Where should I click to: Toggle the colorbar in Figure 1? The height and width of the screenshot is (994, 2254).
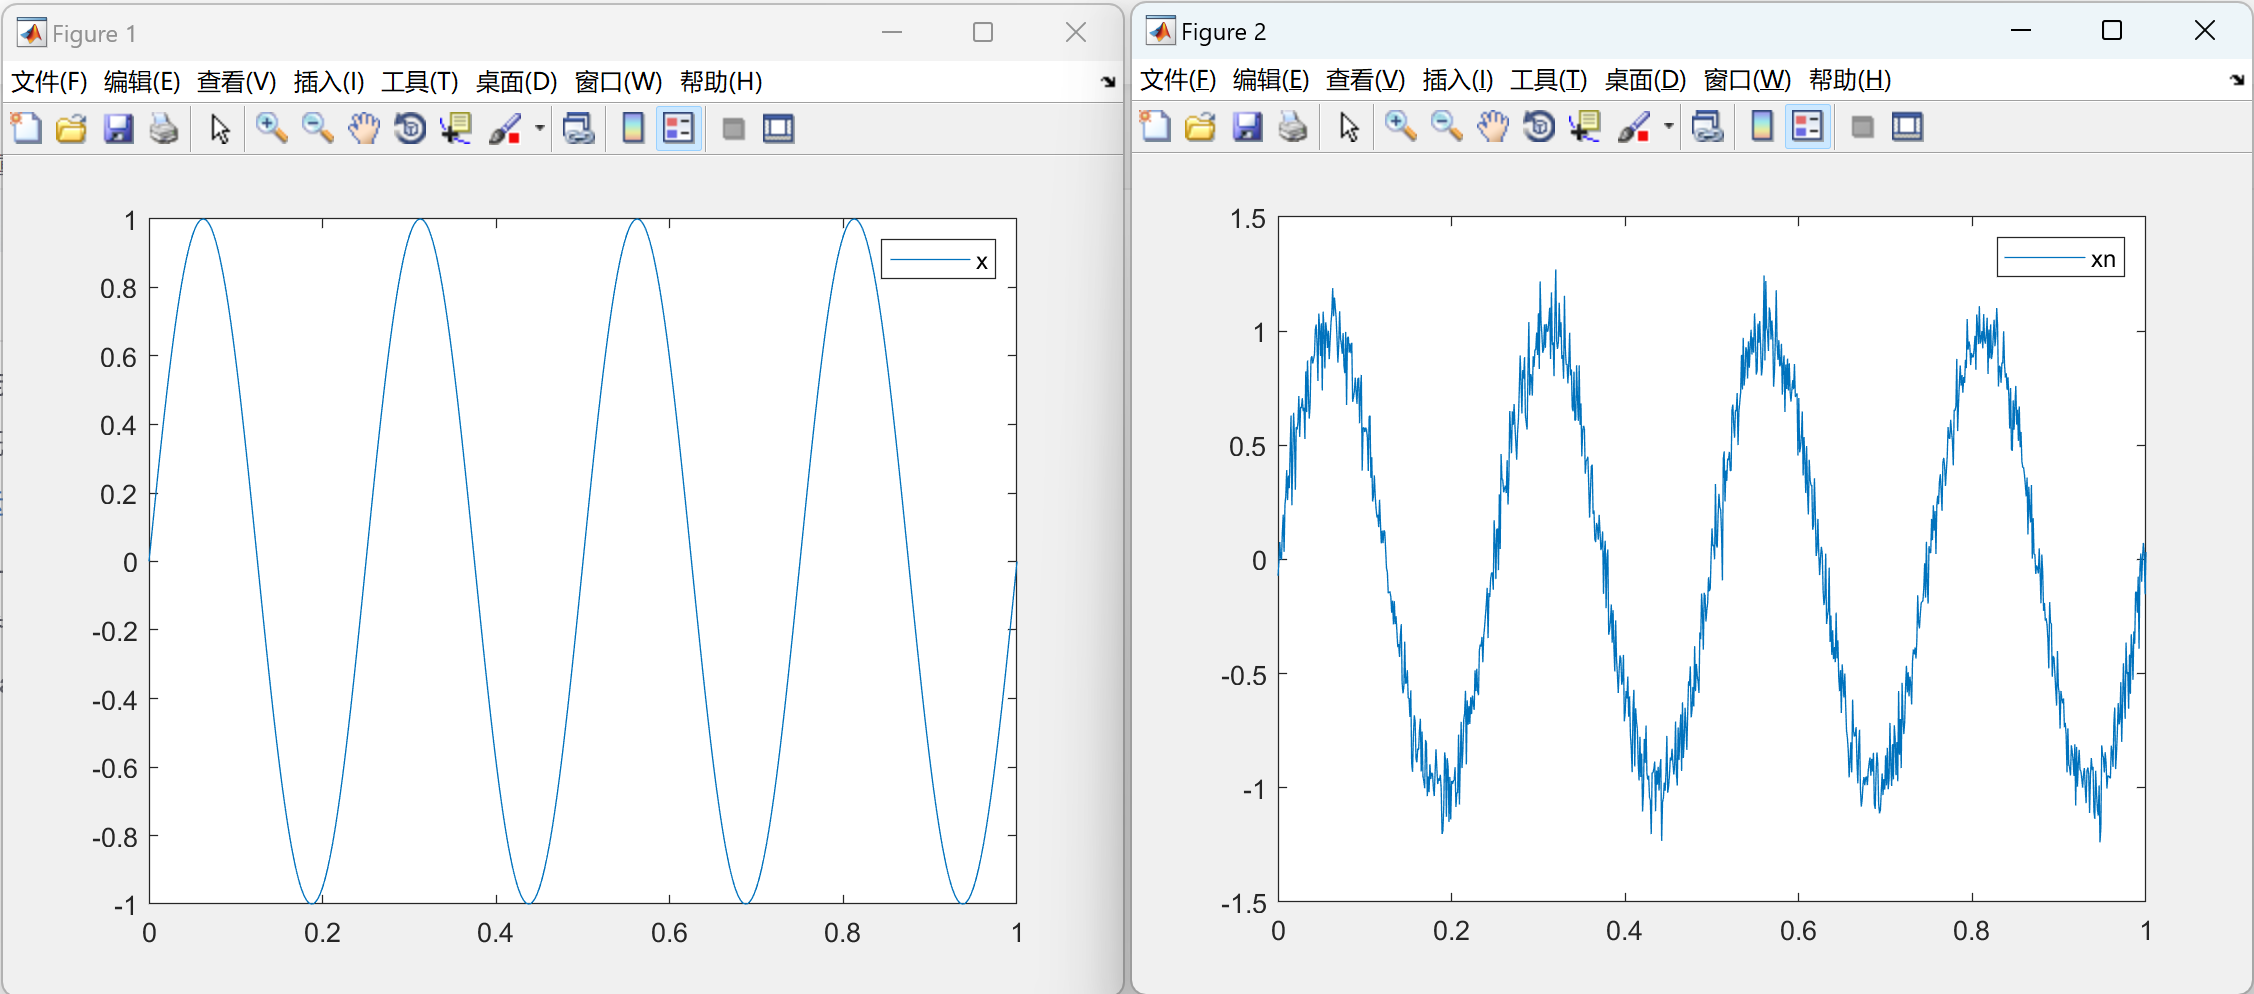click(632, 128)
